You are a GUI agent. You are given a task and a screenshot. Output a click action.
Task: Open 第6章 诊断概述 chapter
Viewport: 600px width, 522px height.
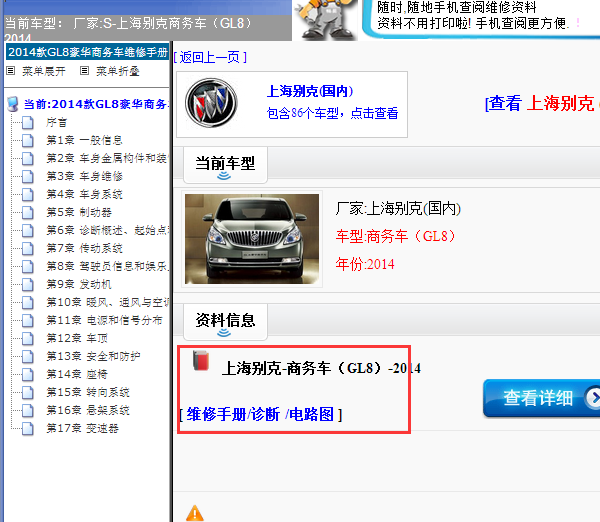[x=107, y=230]
